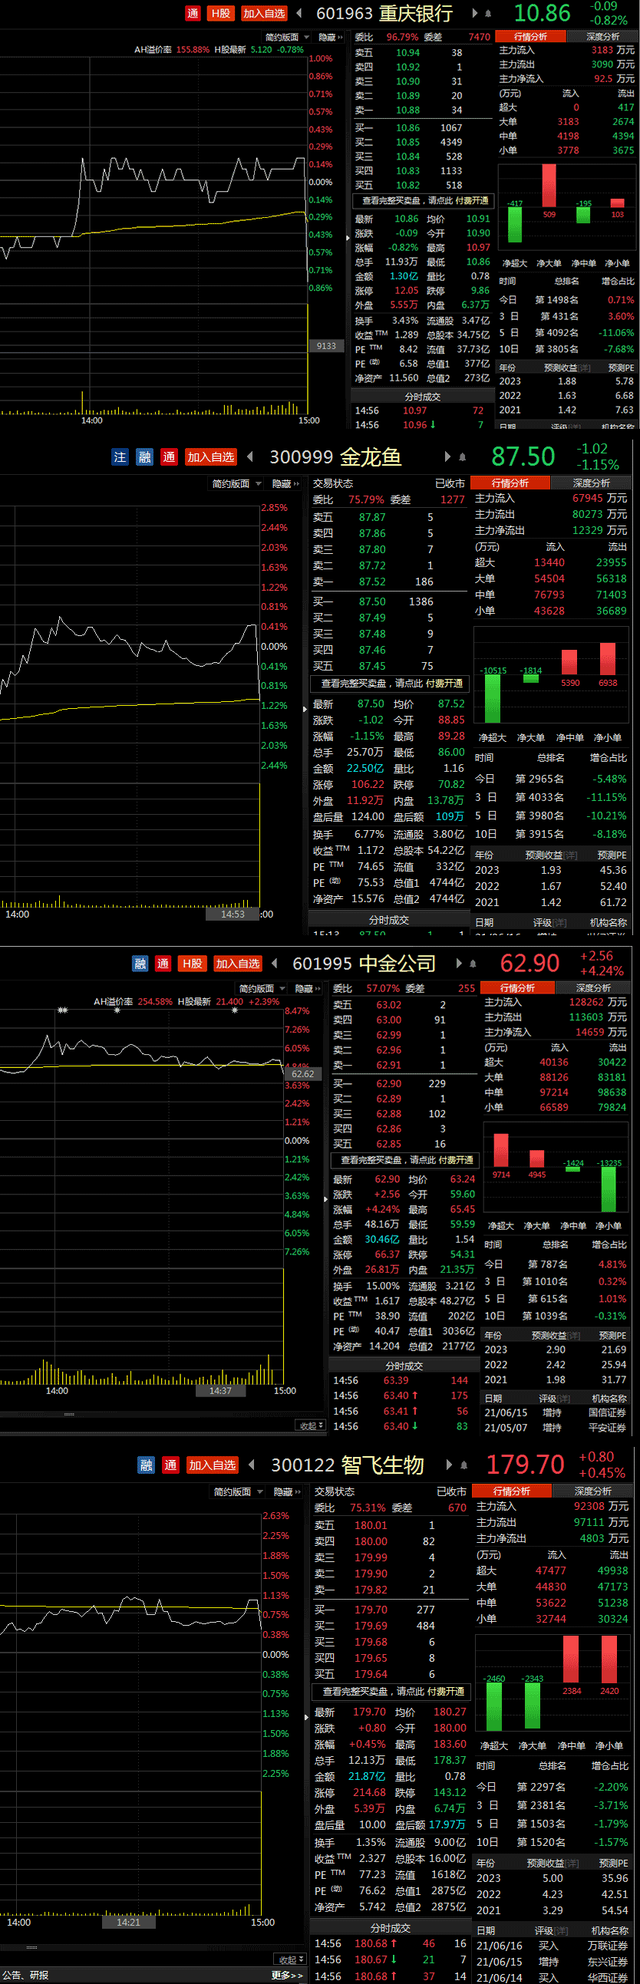Hide side panel via 隐藏 in 中金公司 chart
Image resolution: width=640 pixels, height=1984 pixels.
tap(309, 988)
